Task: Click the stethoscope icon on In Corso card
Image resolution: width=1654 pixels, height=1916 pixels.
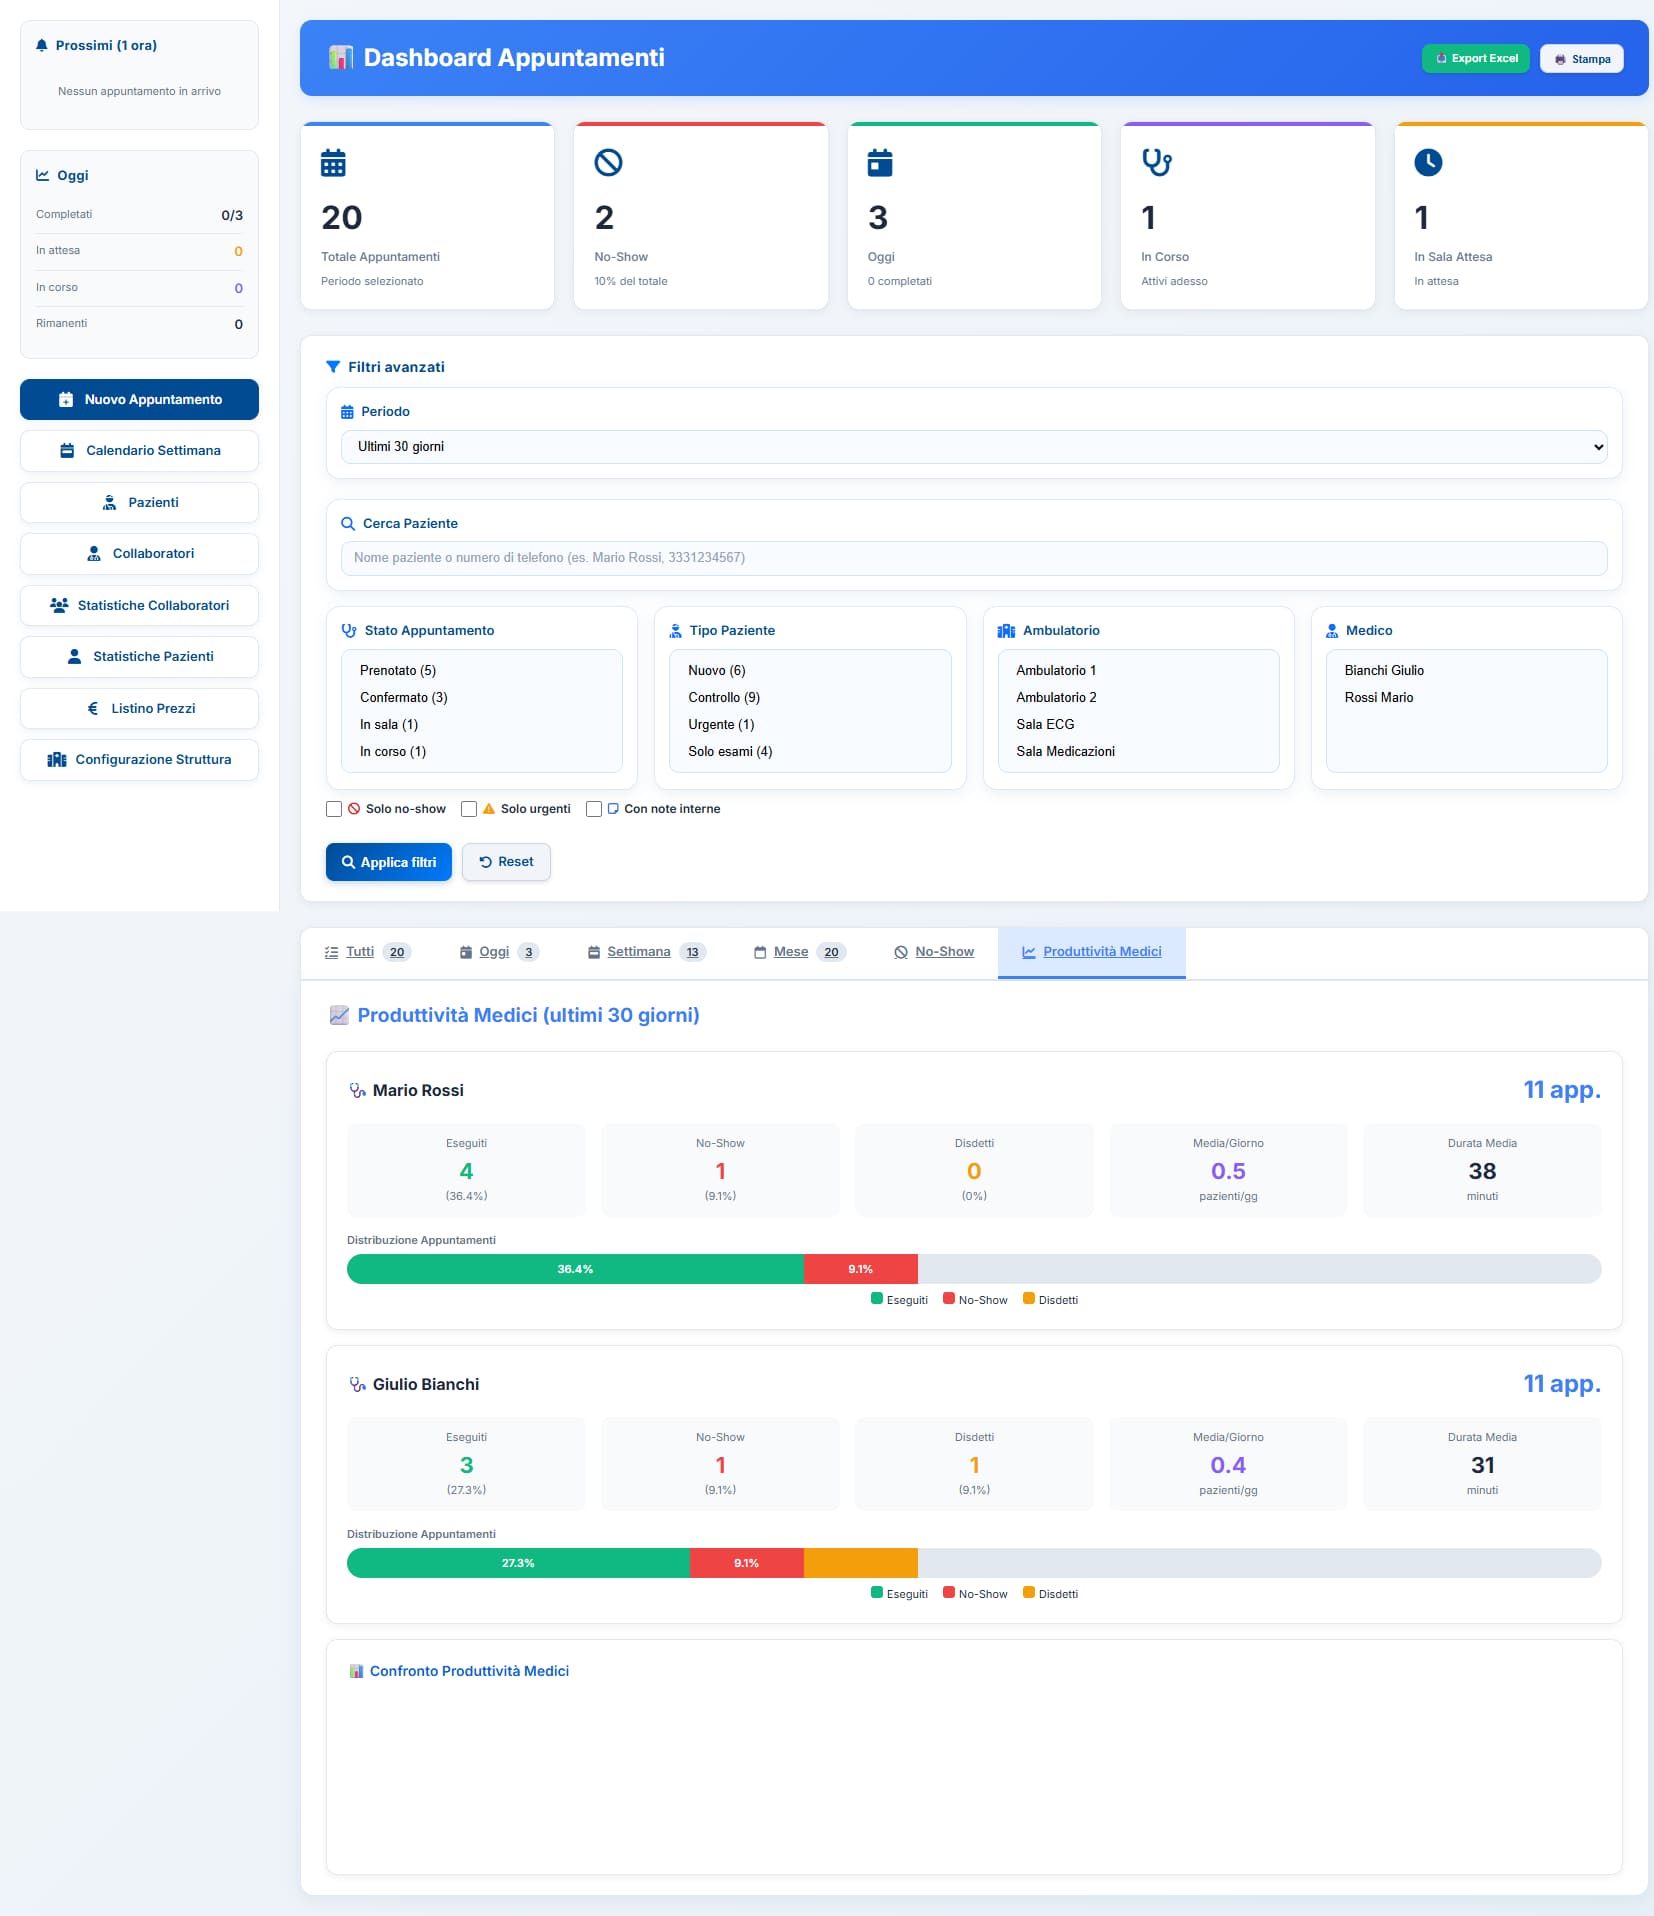Action: point(1156,162)
